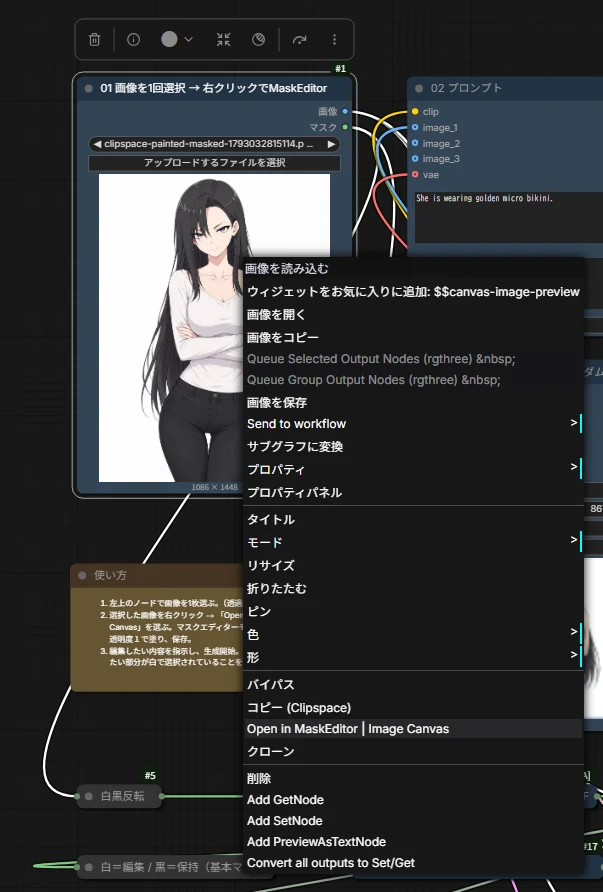Viewport: 603px width, 892px height.
Task: Click アップロードするファイルを選択 button
Action: tap(214, 163)
